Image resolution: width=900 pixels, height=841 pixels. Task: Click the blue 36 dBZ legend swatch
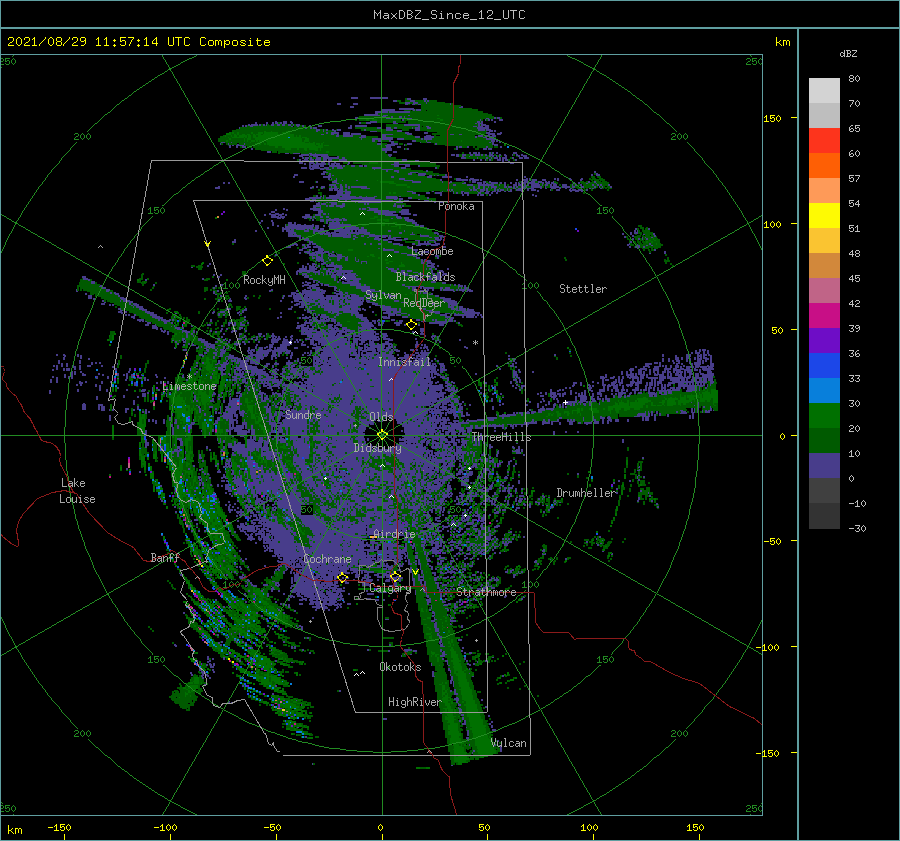point(824,365)
